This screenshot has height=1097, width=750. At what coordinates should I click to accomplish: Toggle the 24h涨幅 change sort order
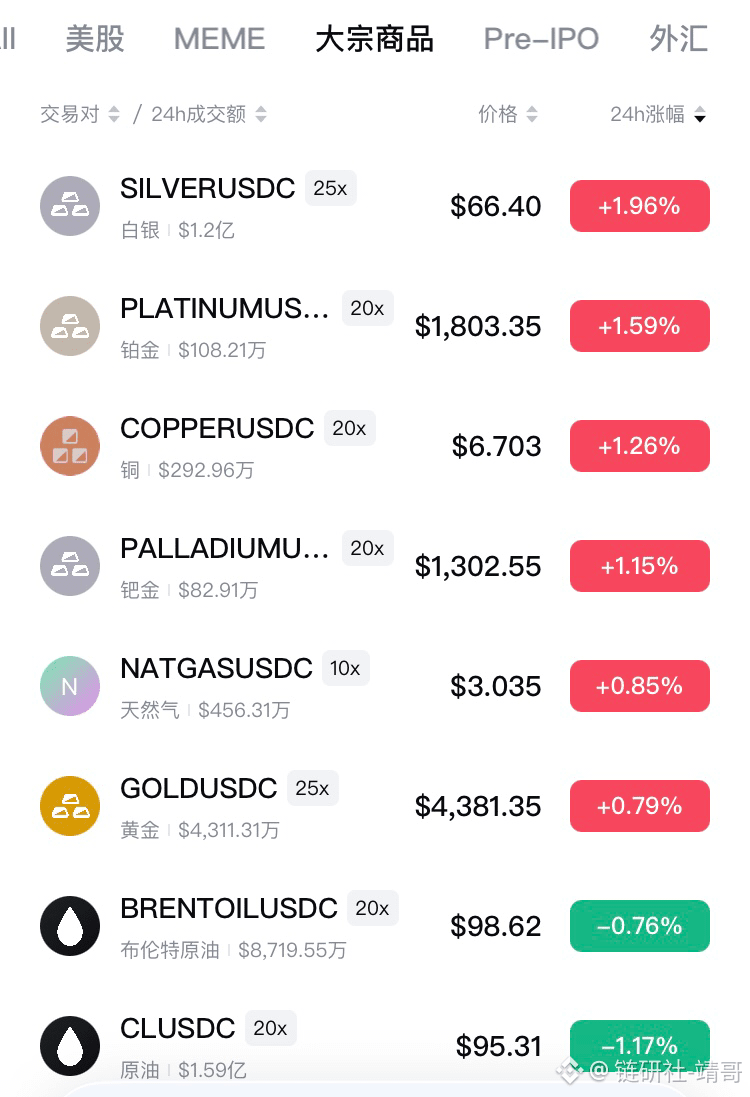coord(700,114)
